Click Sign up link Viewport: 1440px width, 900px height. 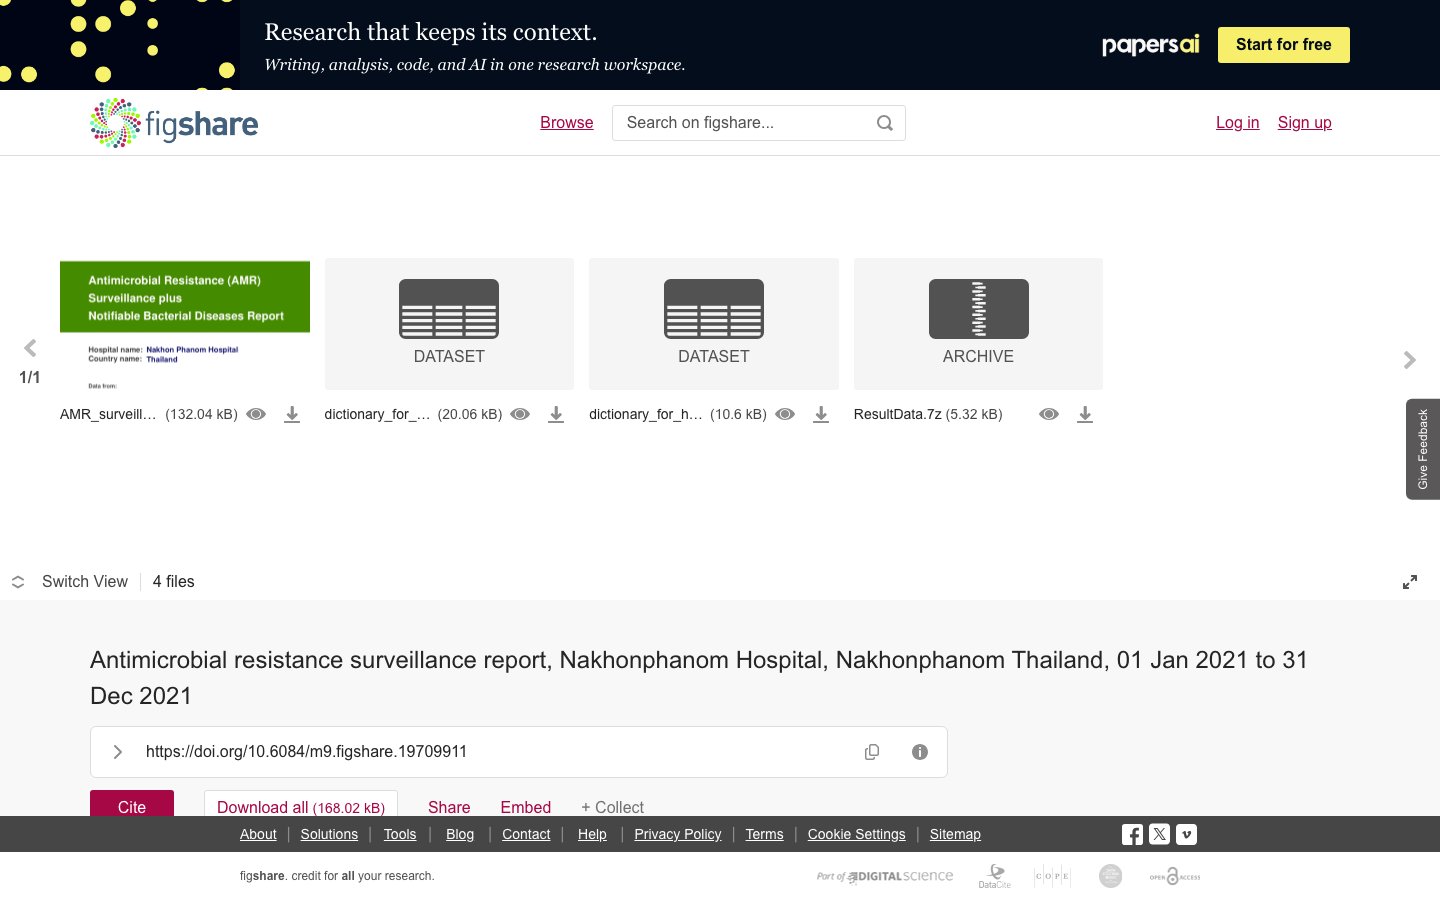point(1304,123)
